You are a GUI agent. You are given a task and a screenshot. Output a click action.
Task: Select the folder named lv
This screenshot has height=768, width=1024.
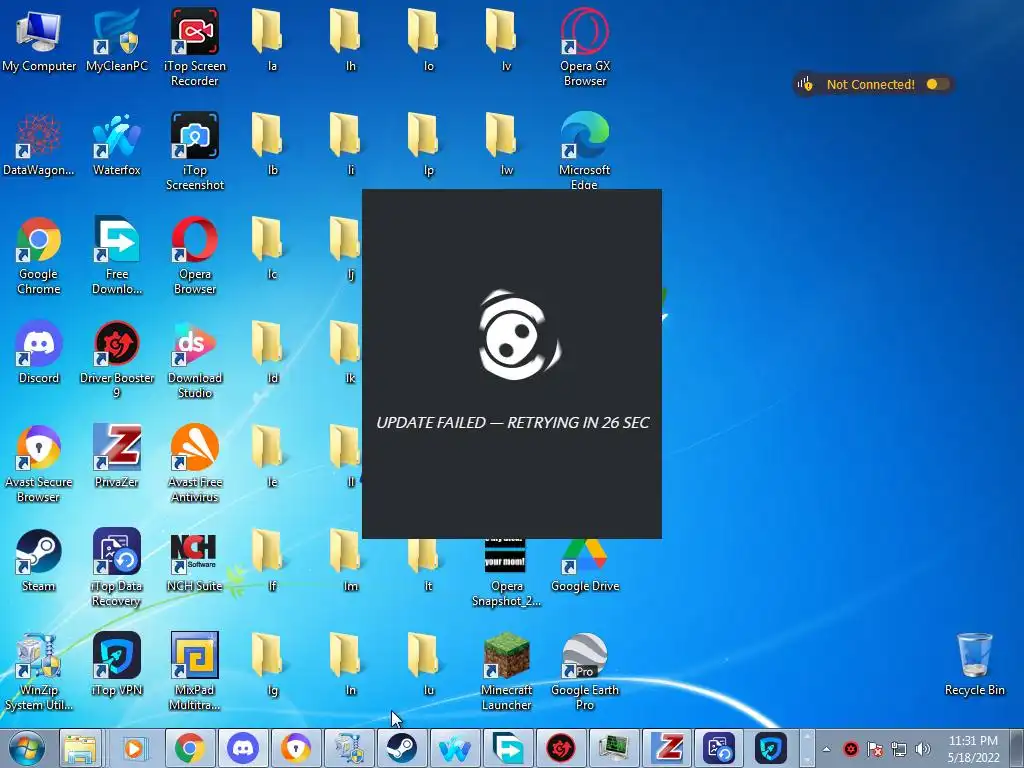point(502,38)
